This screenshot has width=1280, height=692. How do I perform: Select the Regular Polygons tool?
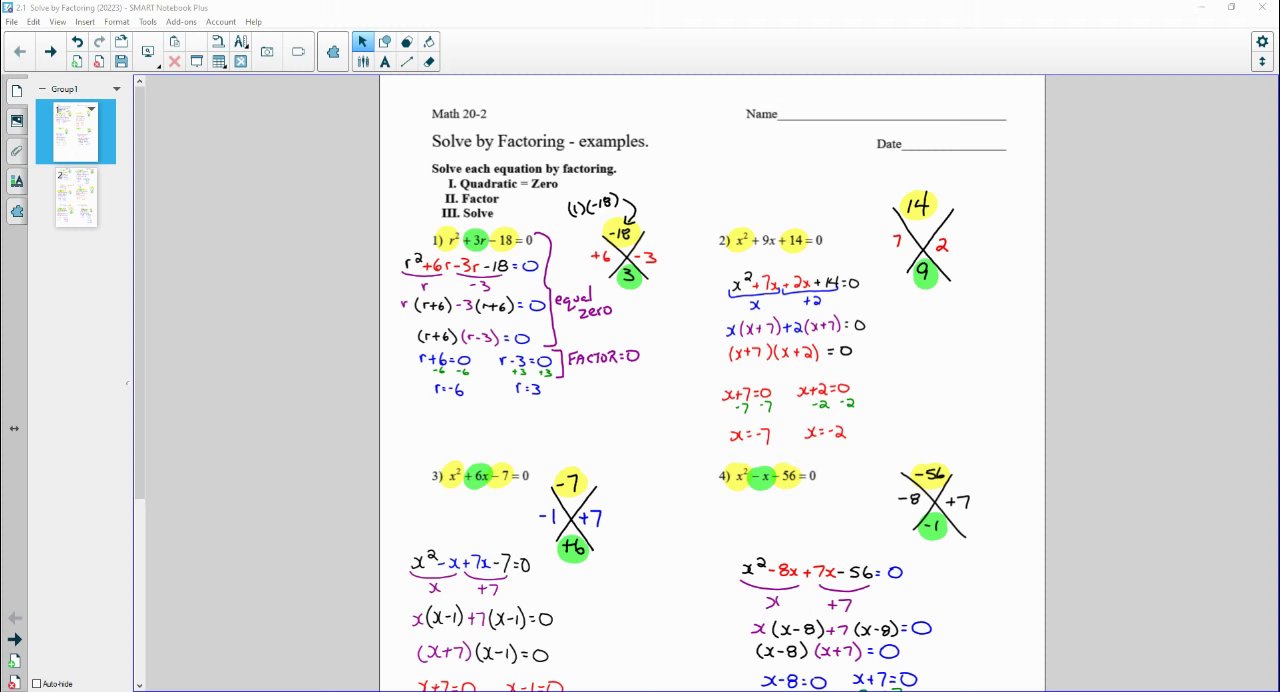tap(407, 42)
